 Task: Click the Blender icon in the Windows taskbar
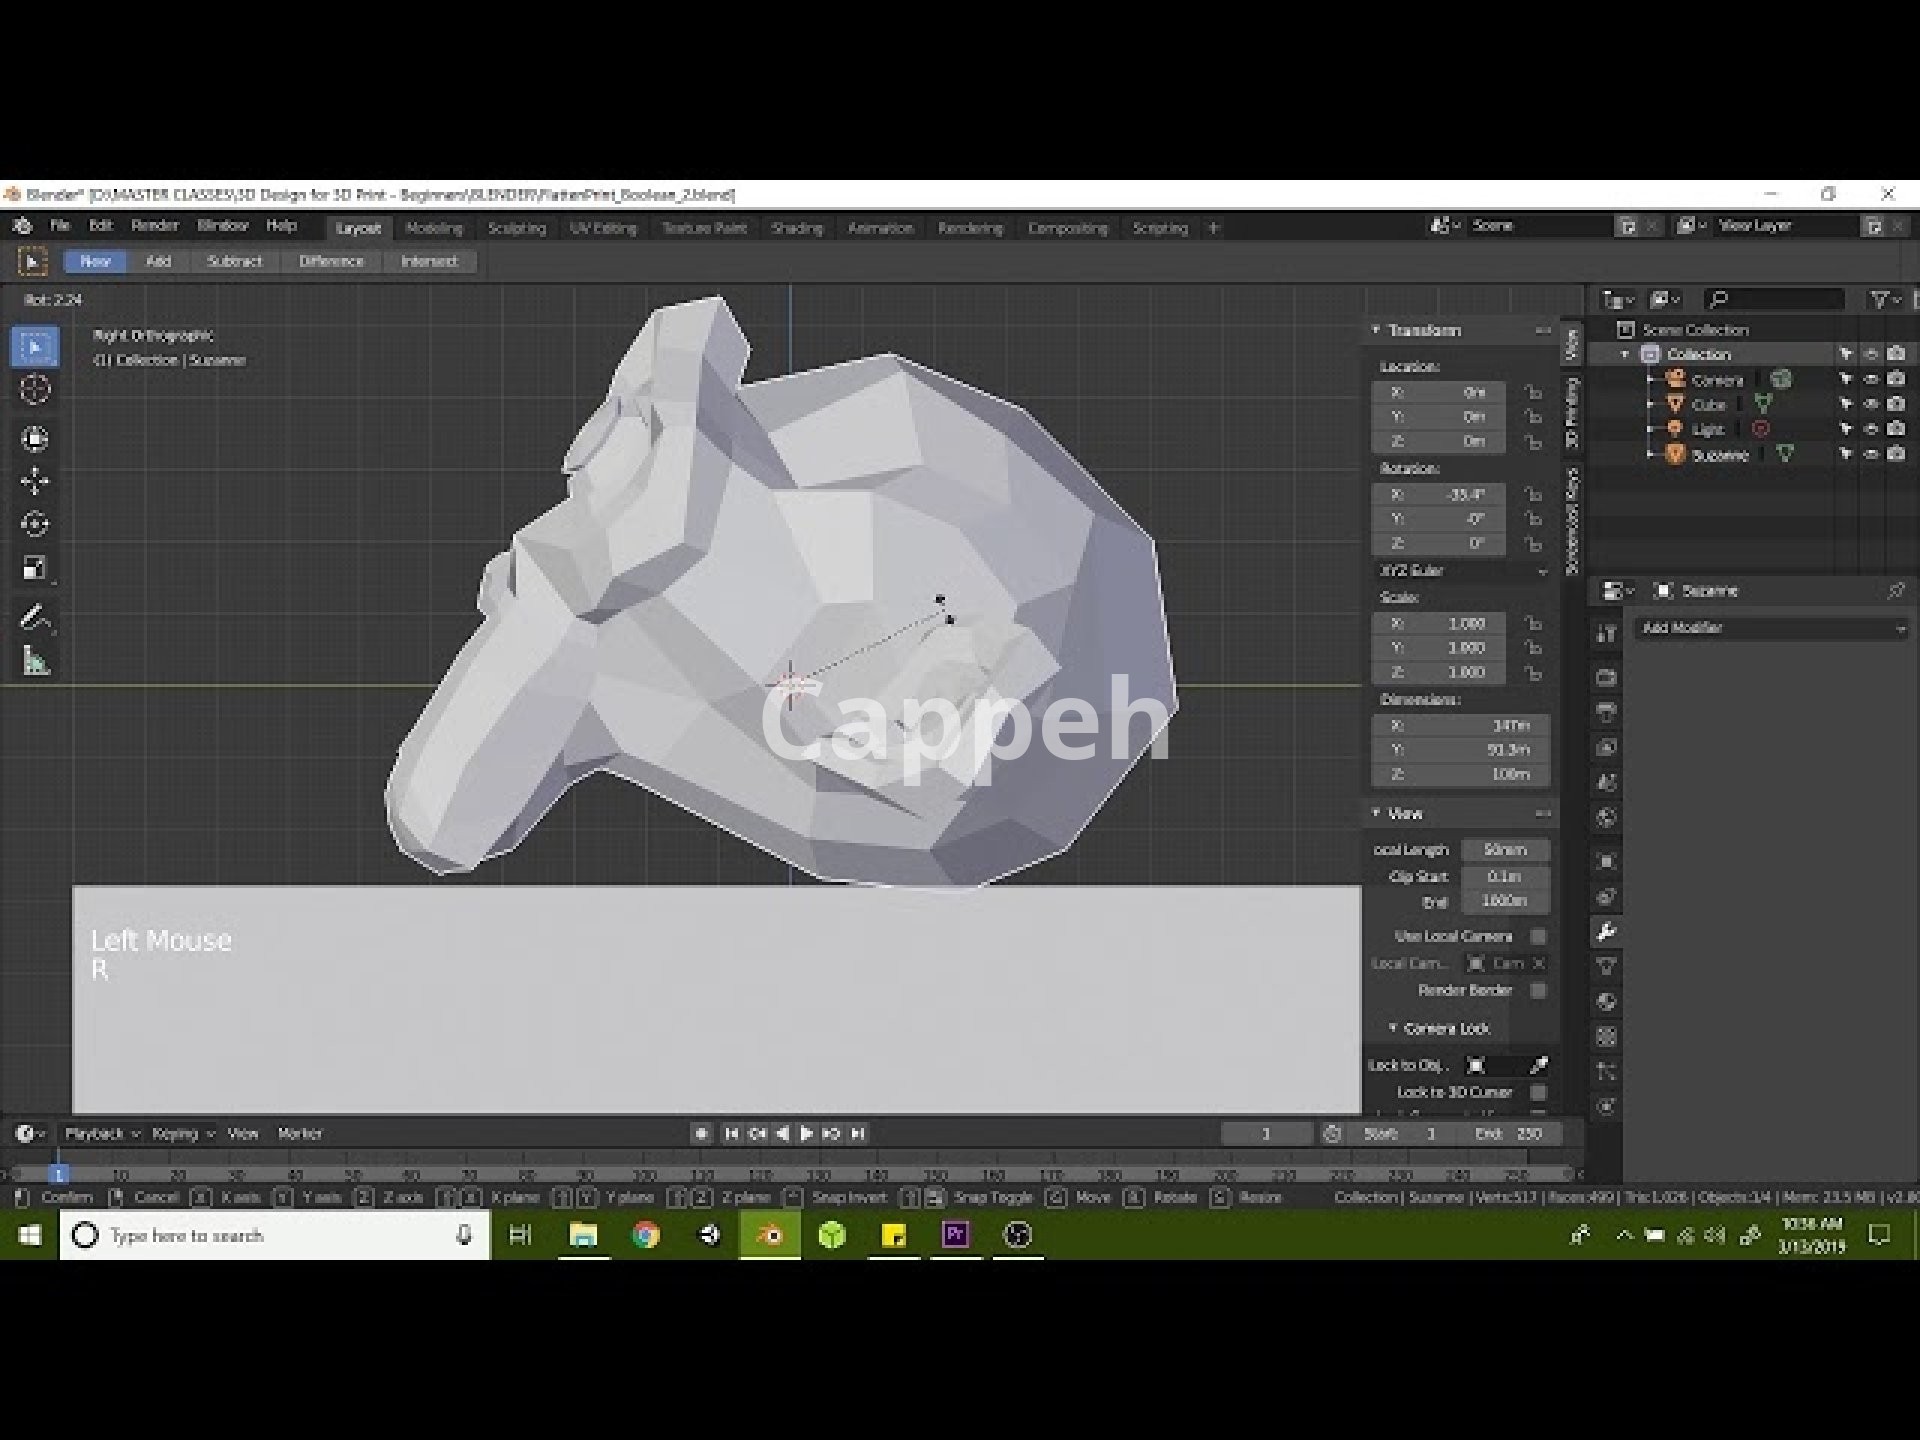tap(770, 1235)
